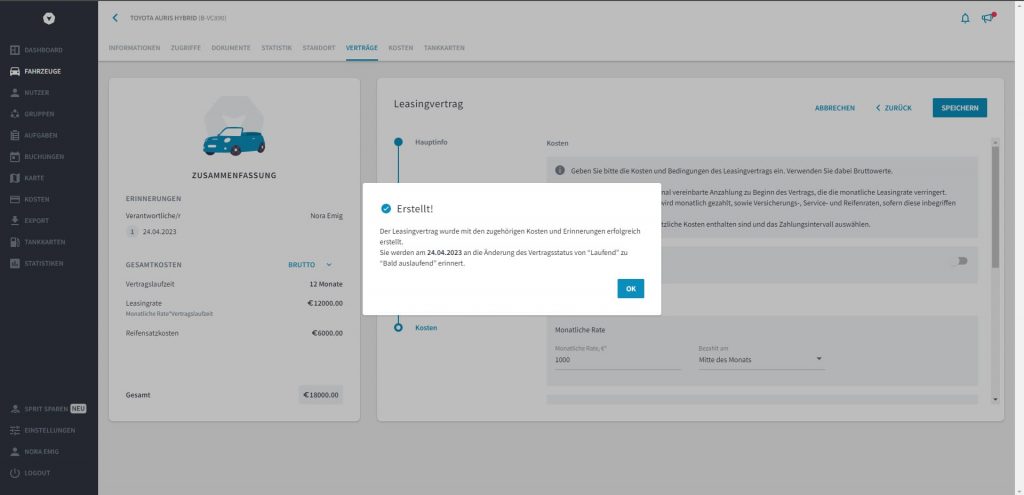Click the blue car illustration
The image size is (1024, 495).
[x=234, y=141]
